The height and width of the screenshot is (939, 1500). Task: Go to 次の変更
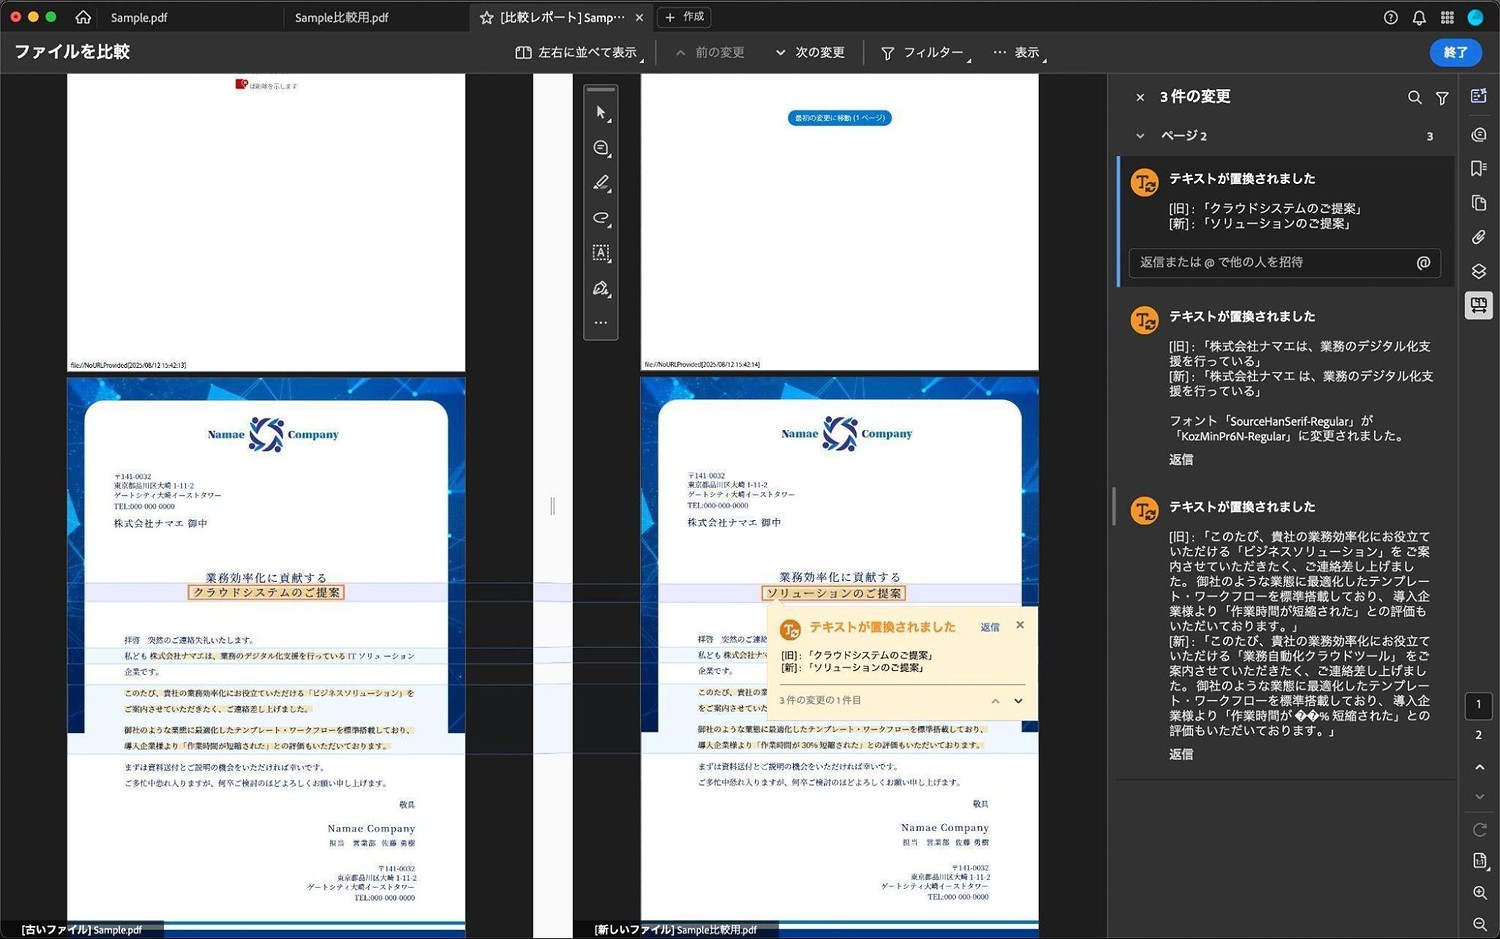[810, 53]
